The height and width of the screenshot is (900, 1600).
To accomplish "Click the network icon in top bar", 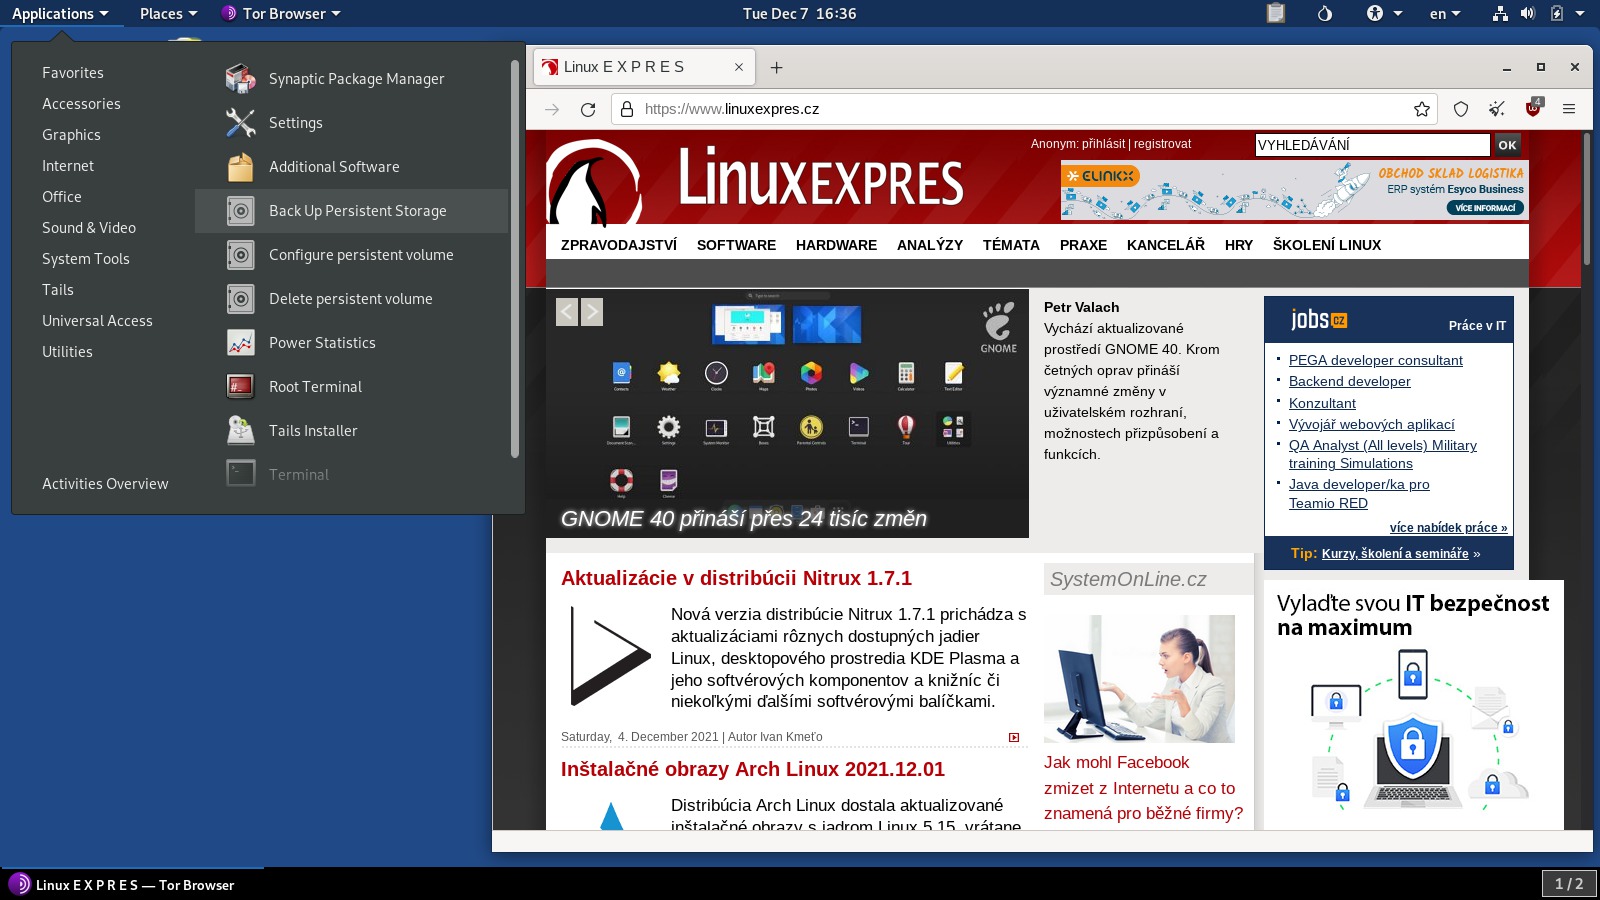I will tap(1500, 13).
